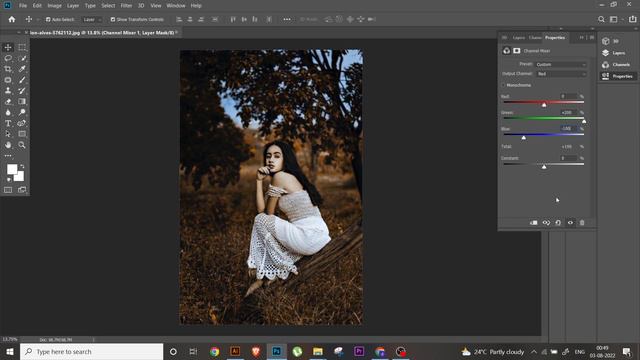This screenshot has height=360, width=640.
Task: Open the Output Channel Red dropdown
Action: [561, 74]
